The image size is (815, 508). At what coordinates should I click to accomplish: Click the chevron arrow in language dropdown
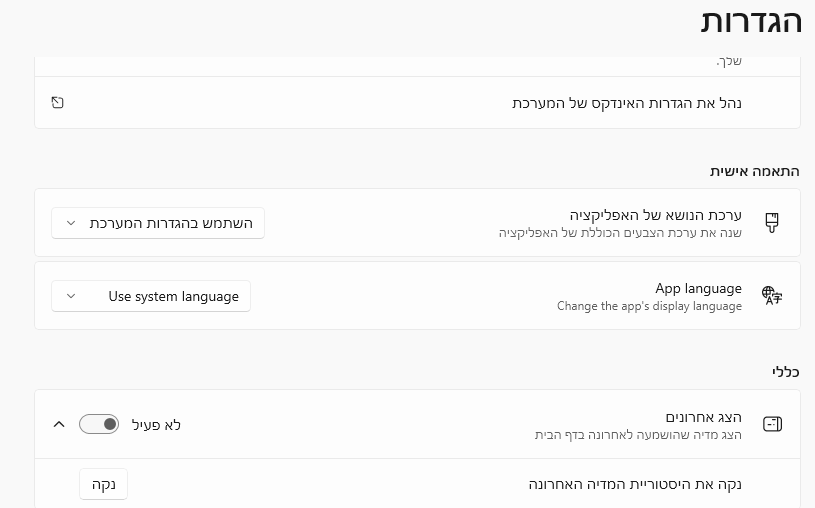(71, 296)
